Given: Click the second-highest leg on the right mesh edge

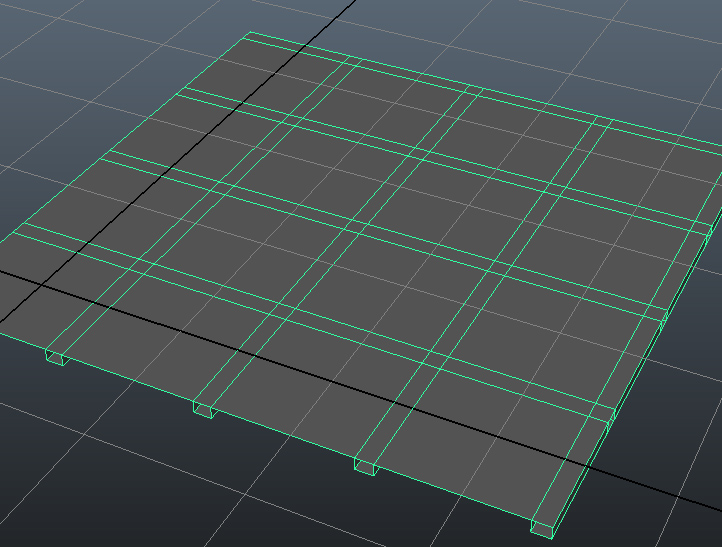Looking at the screenshot, I should (x=664, y=320).
